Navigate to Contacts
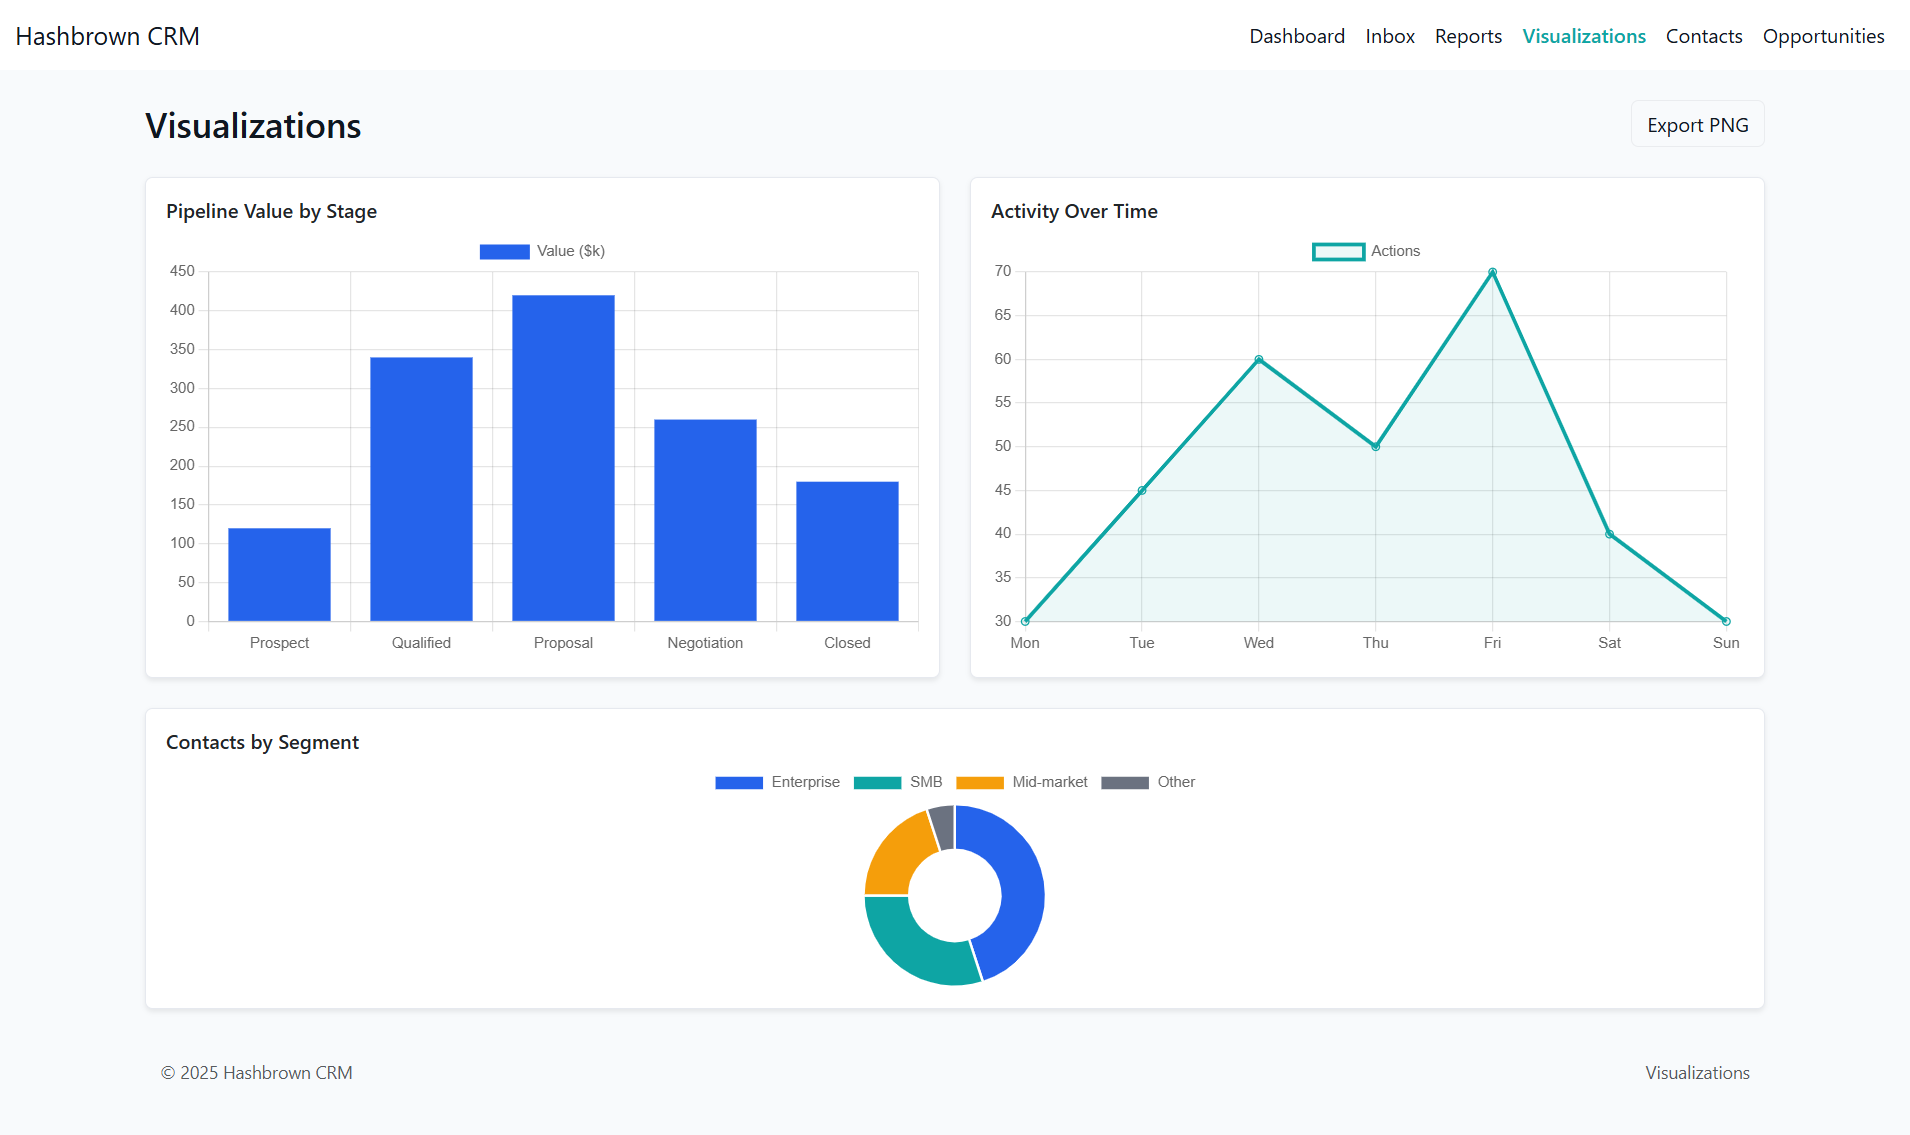The image size is (1910, 1135). [1703, 36]
